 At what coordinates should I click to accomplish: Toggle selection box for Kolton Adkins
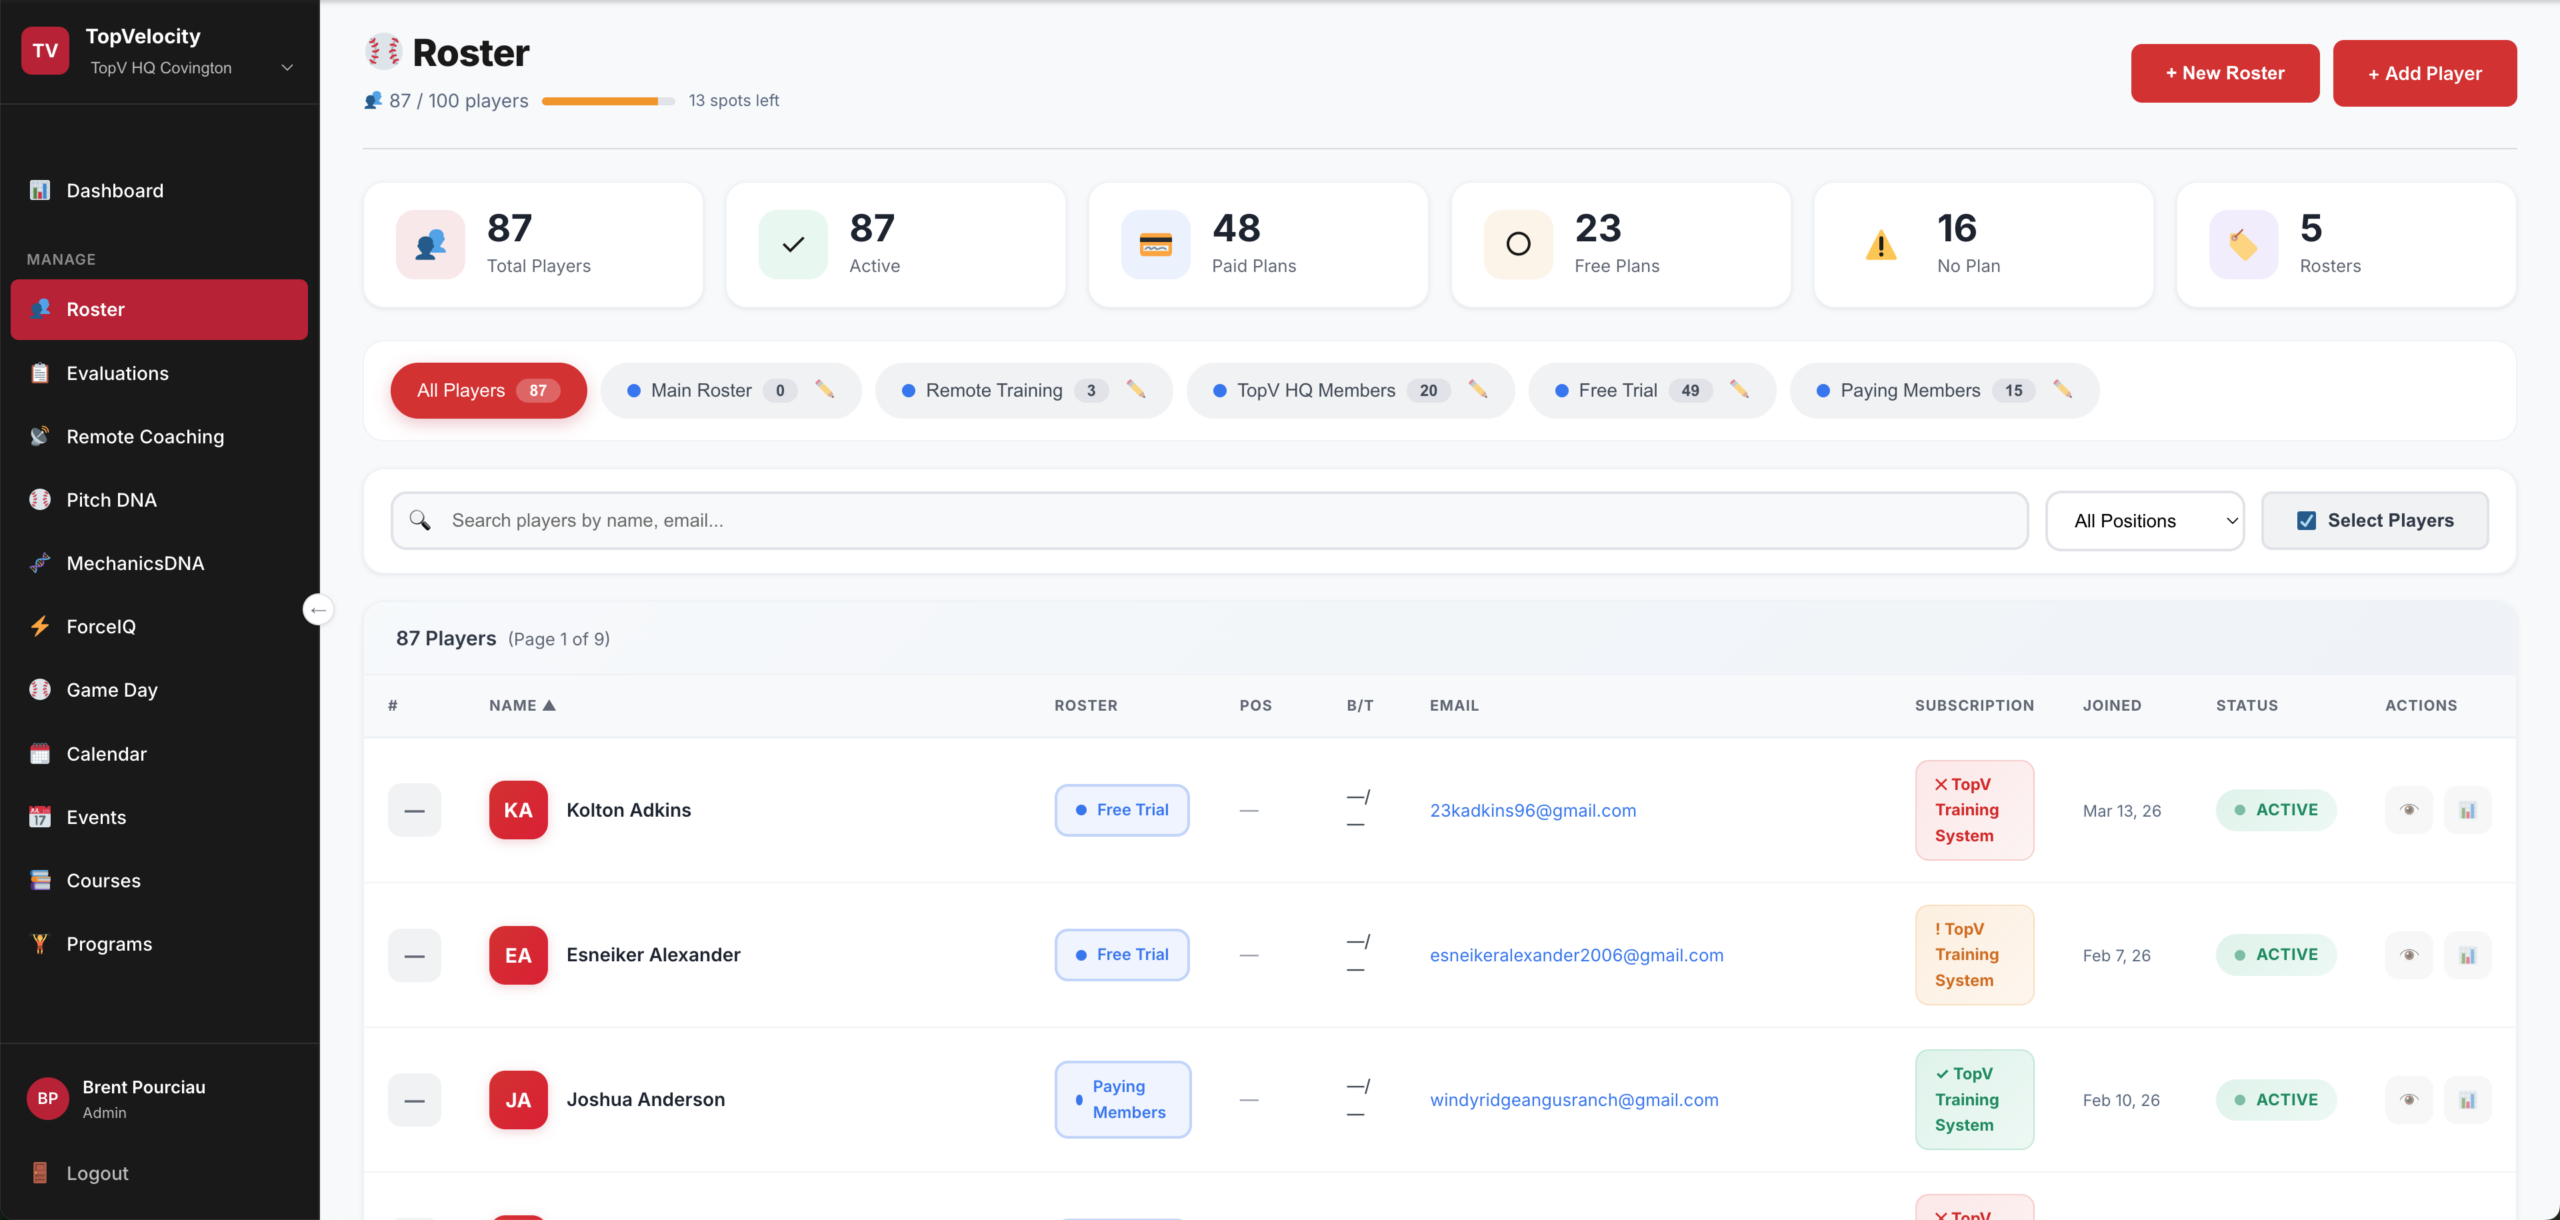414,810
